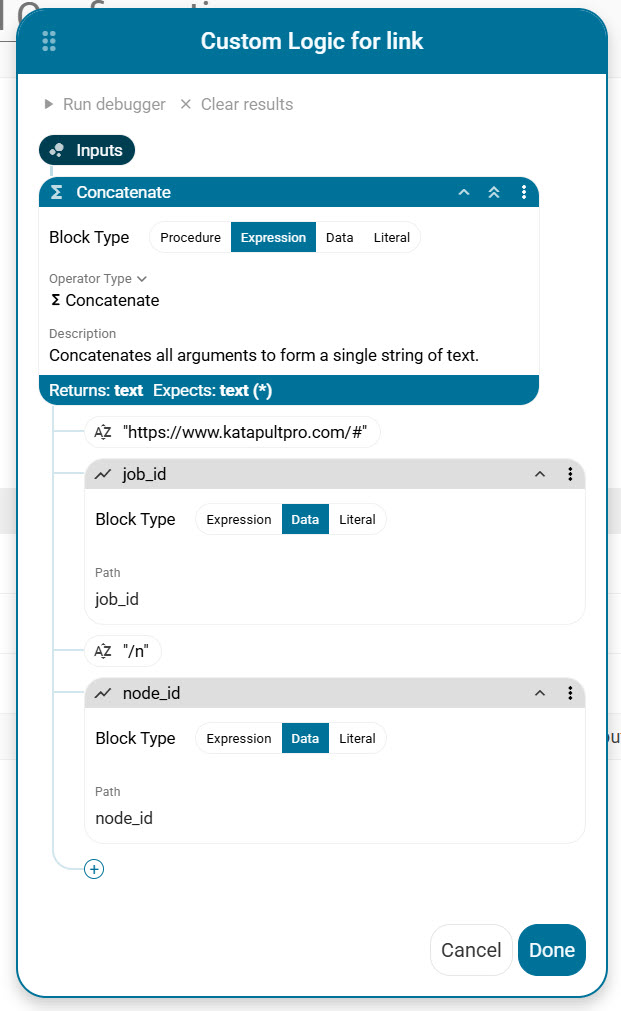Open job_id block three-dot options menu
The height and width of the screenshot is (1011, 621).
[570, 474]
